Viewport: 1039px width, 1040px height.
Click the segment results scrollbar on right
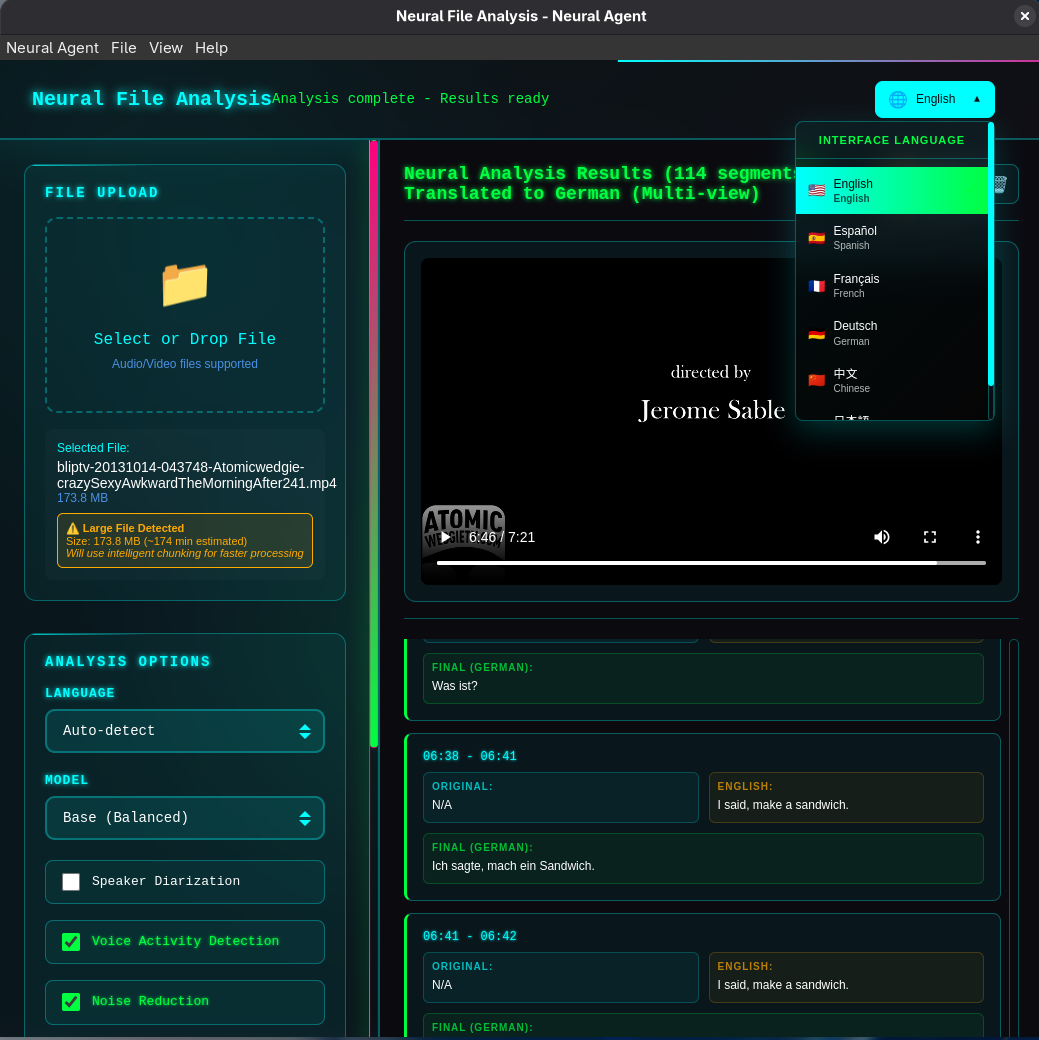[x=1013, y=837]
